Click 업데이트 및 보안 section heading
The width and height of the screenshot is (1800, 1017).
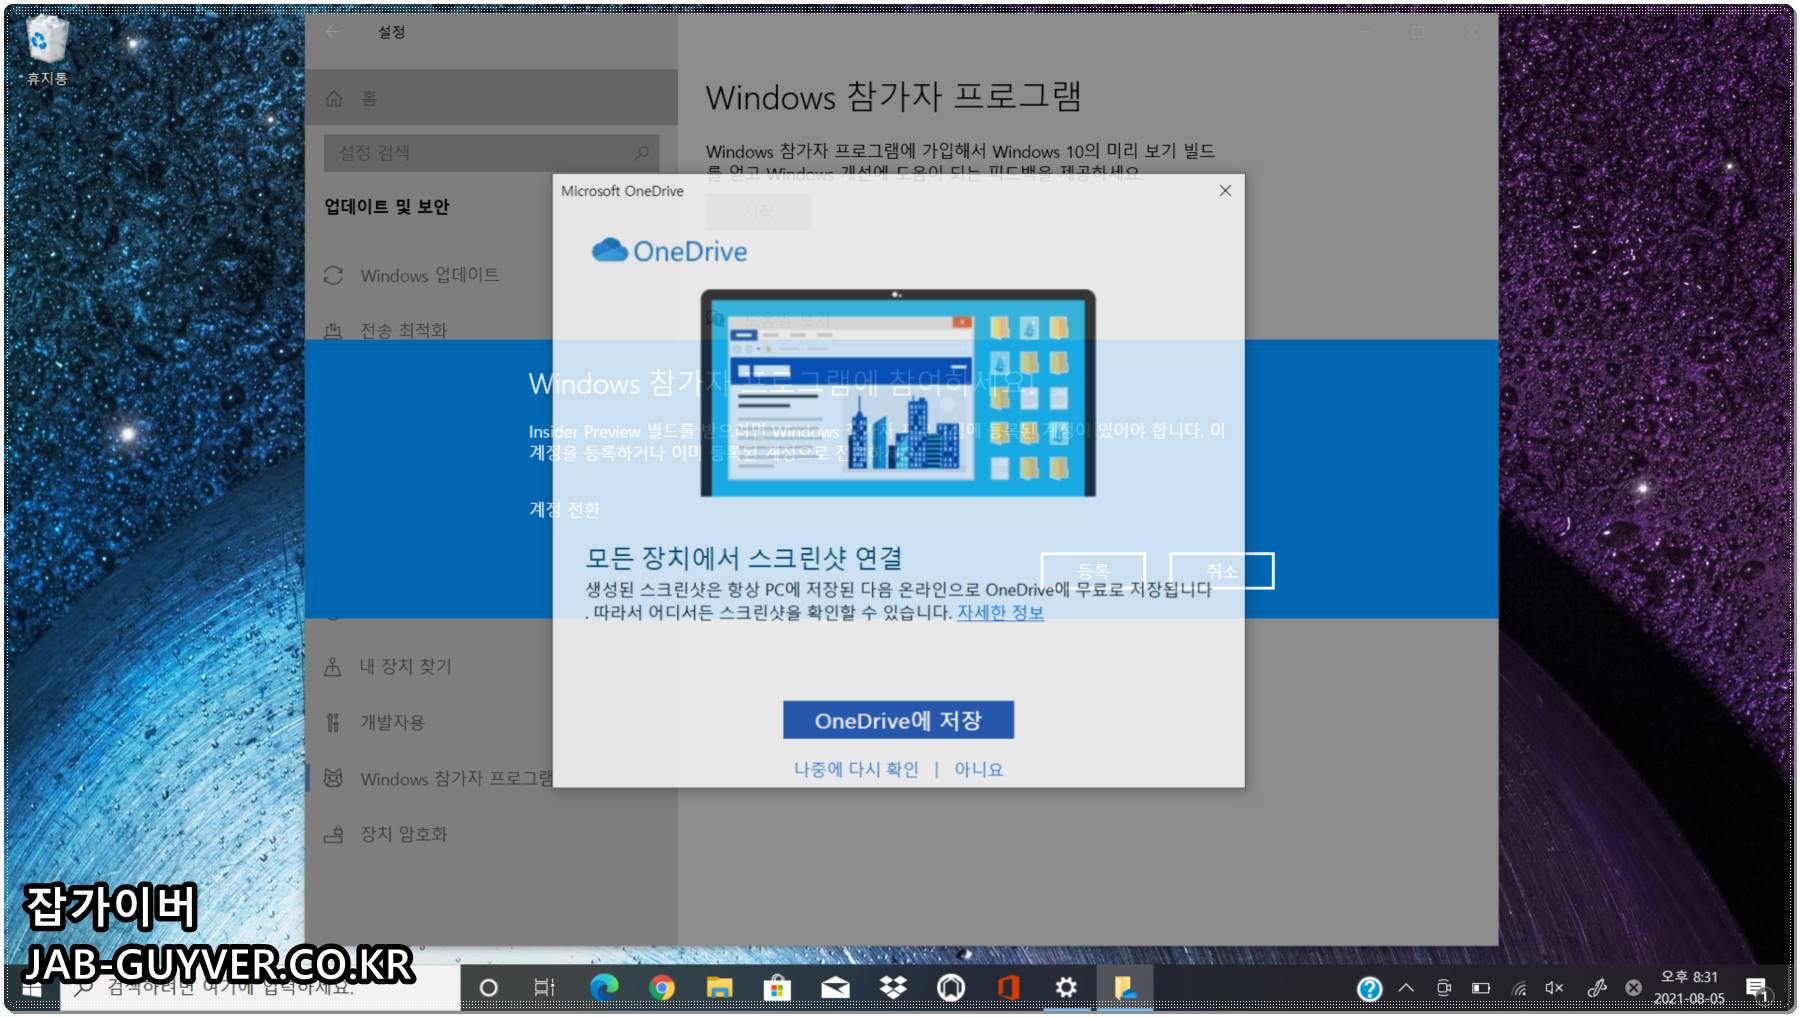tap(387, 207)
